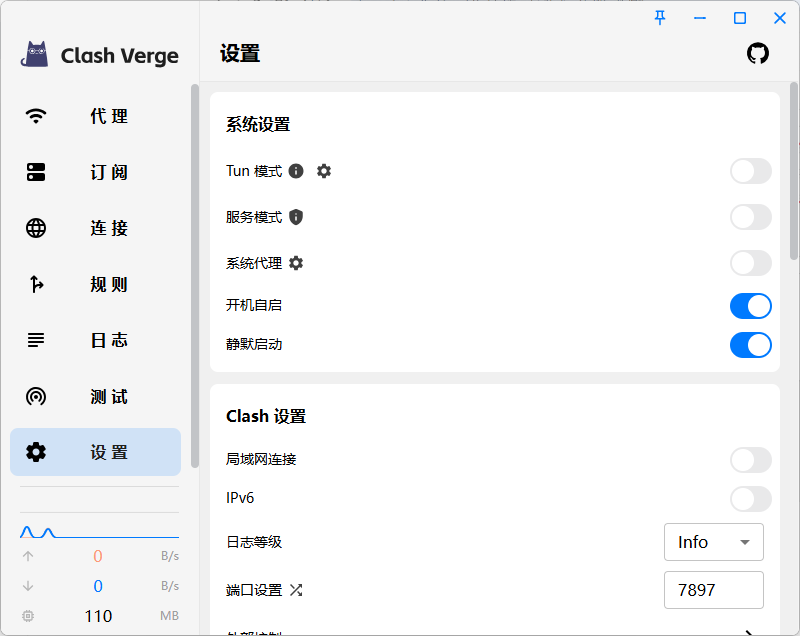Viewport: 800px width, 636px height.
Task: Open 系统代理 gear settings
Action: pos(296,263)
